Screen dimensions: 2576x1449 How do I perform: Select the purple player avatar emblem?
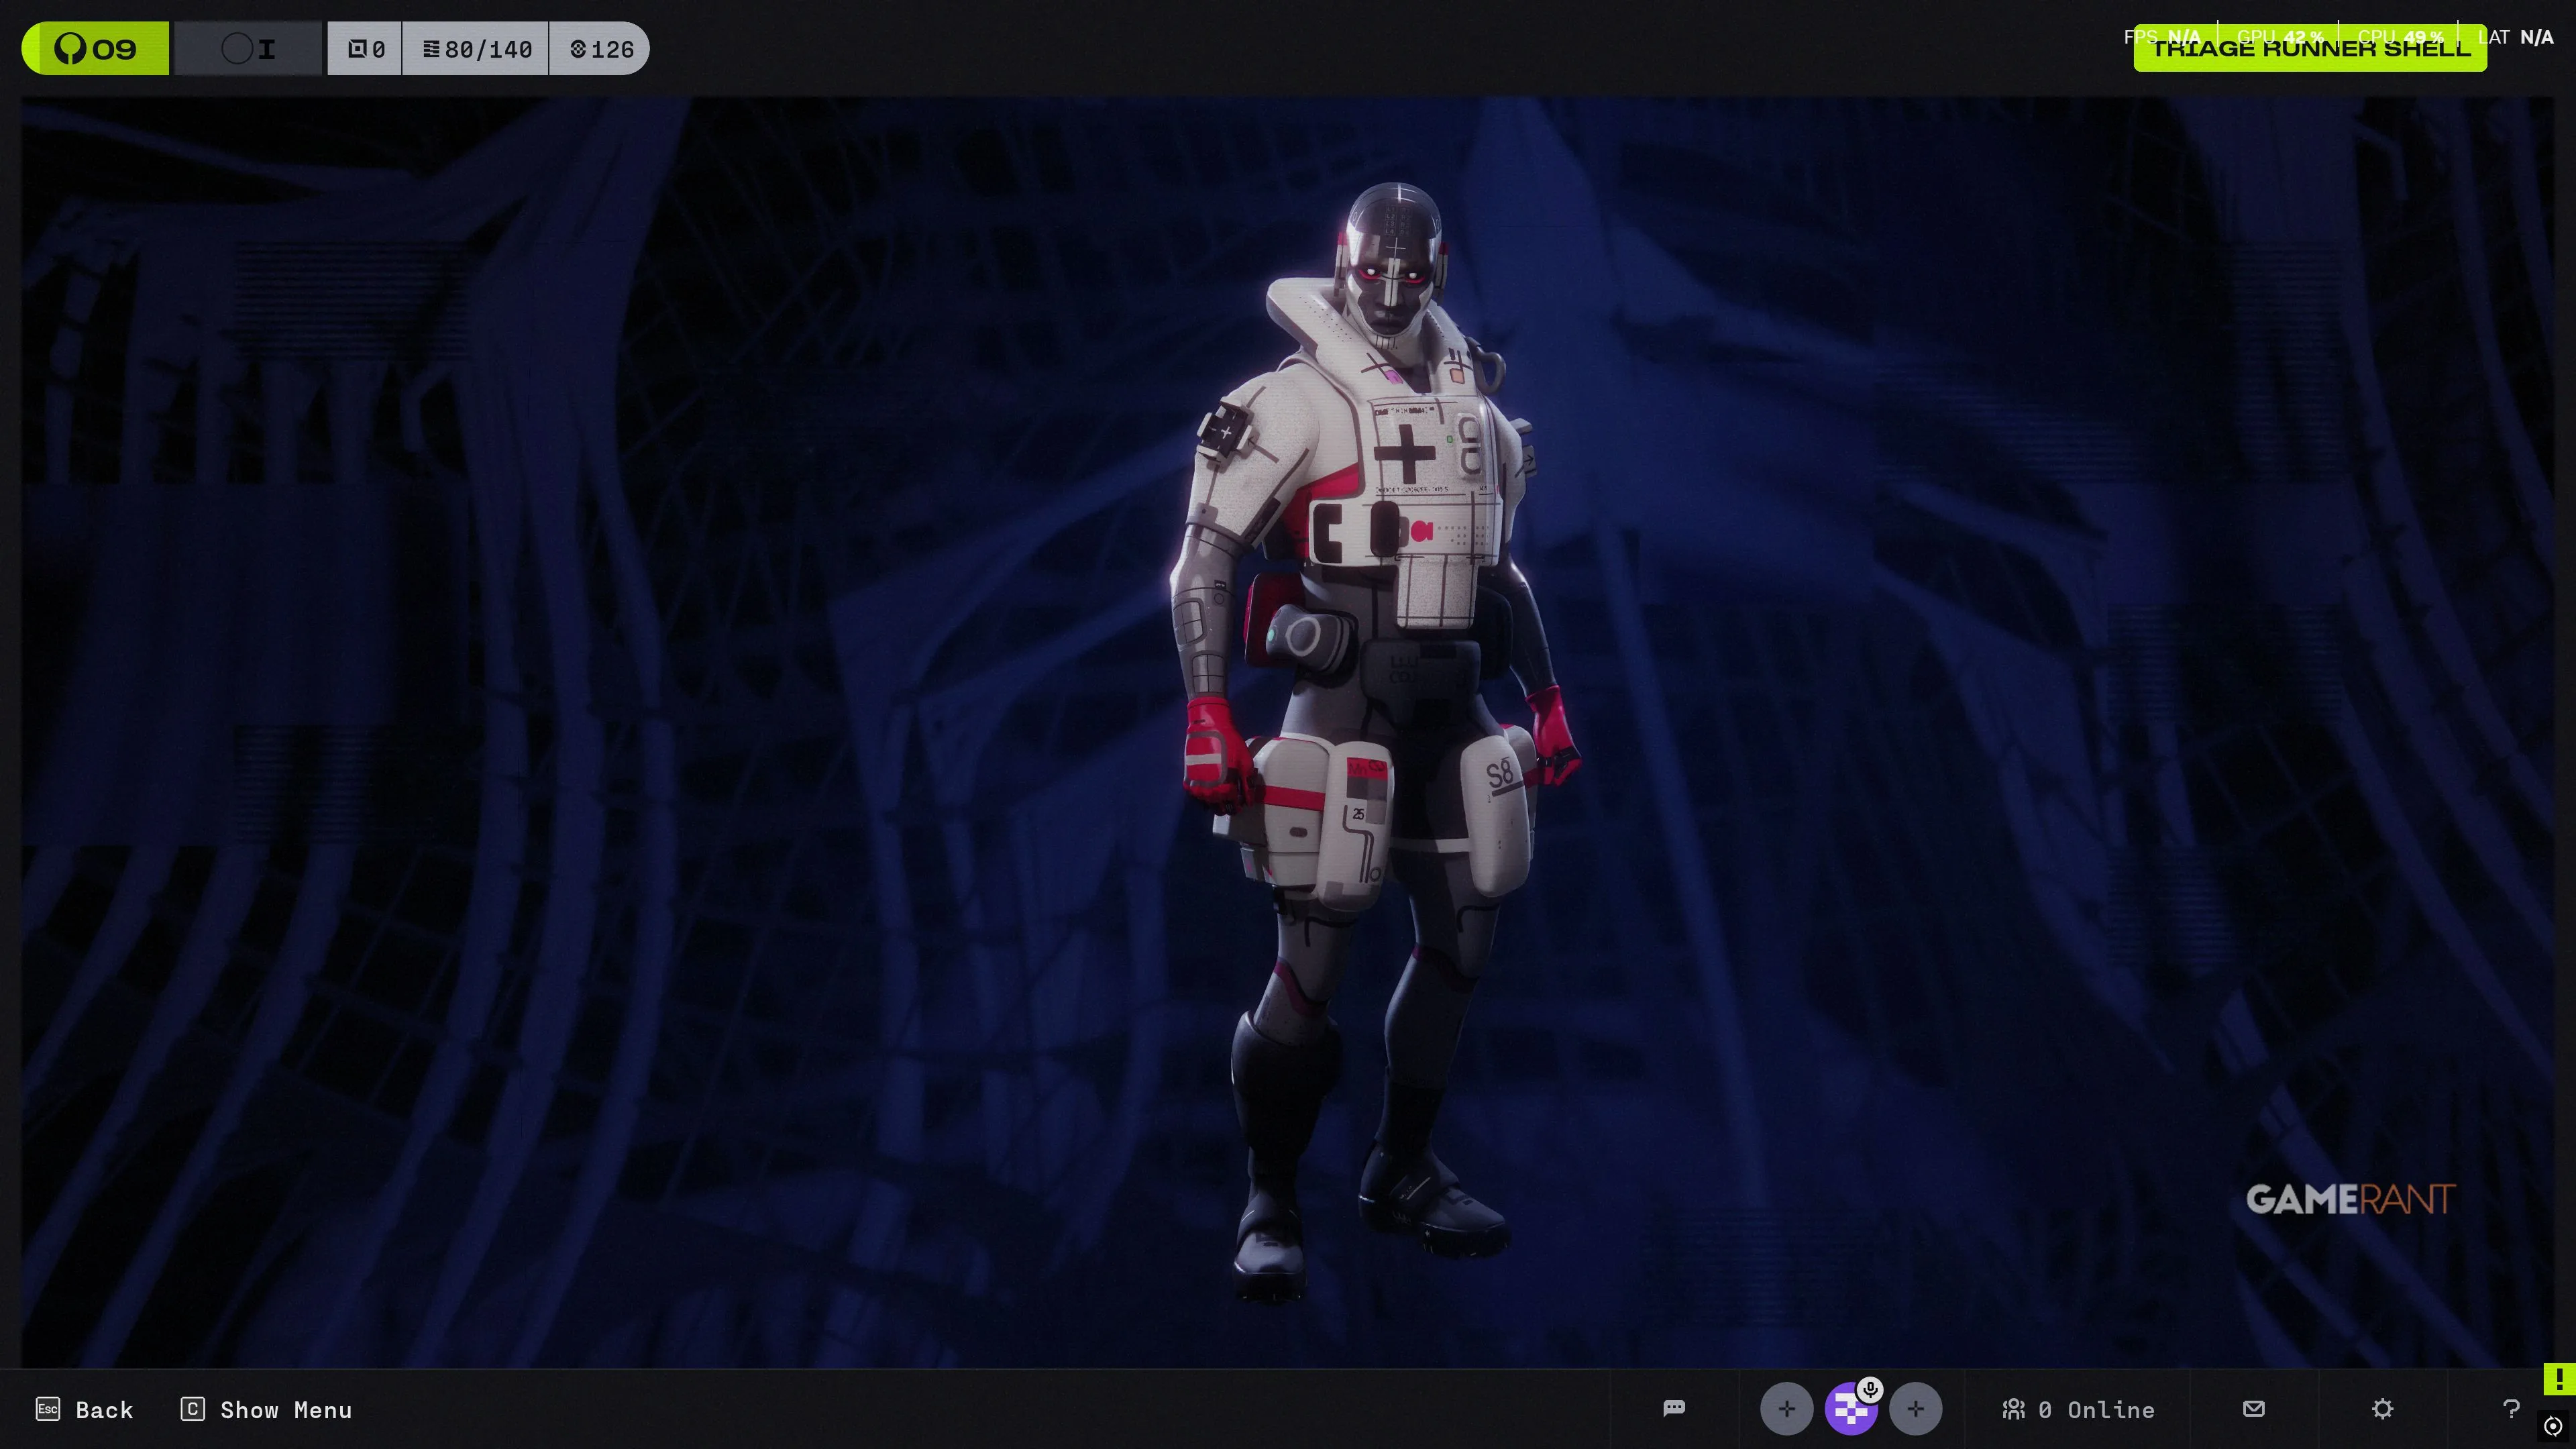1849,1411
